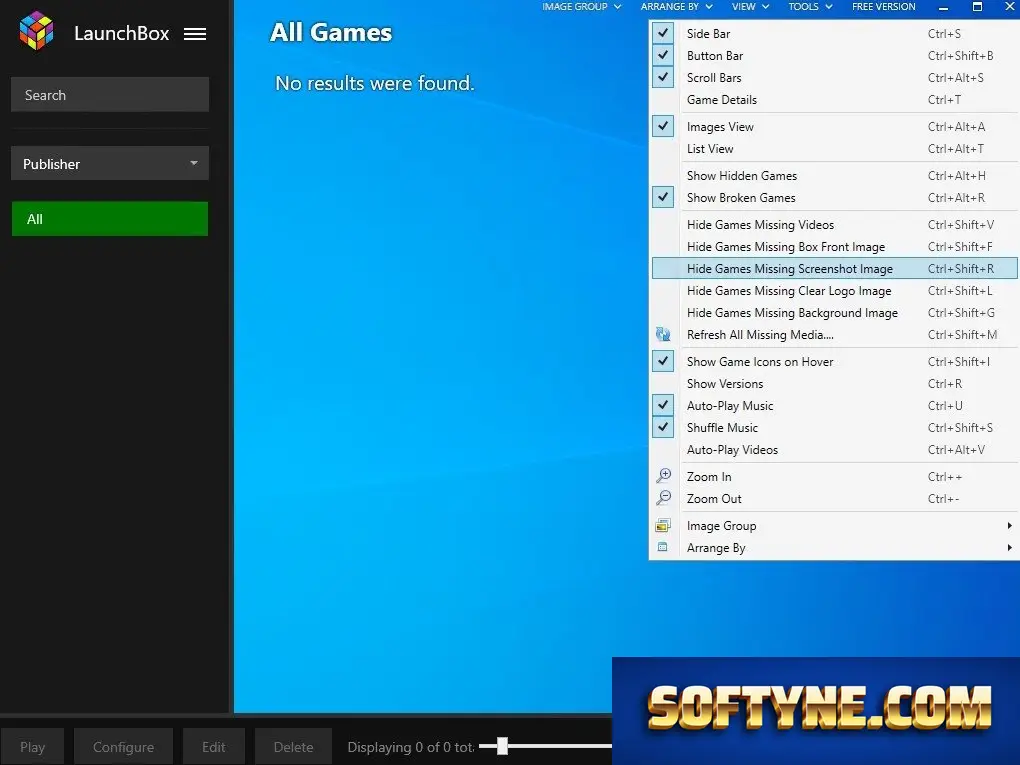Screen dimensions: 1020x765
Task: Uncheck the Side Bar checkbox
Action: (x=663, y=33)
